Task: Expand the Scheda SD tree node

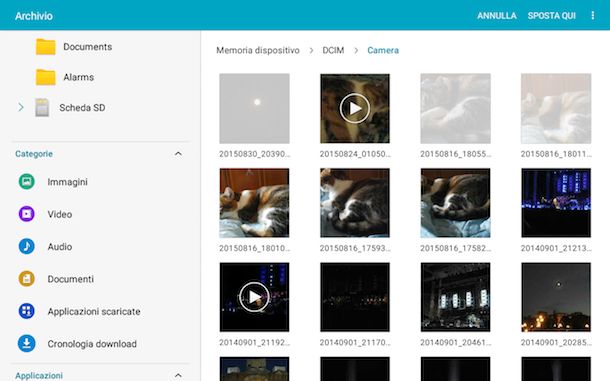Action: (21, 107)
